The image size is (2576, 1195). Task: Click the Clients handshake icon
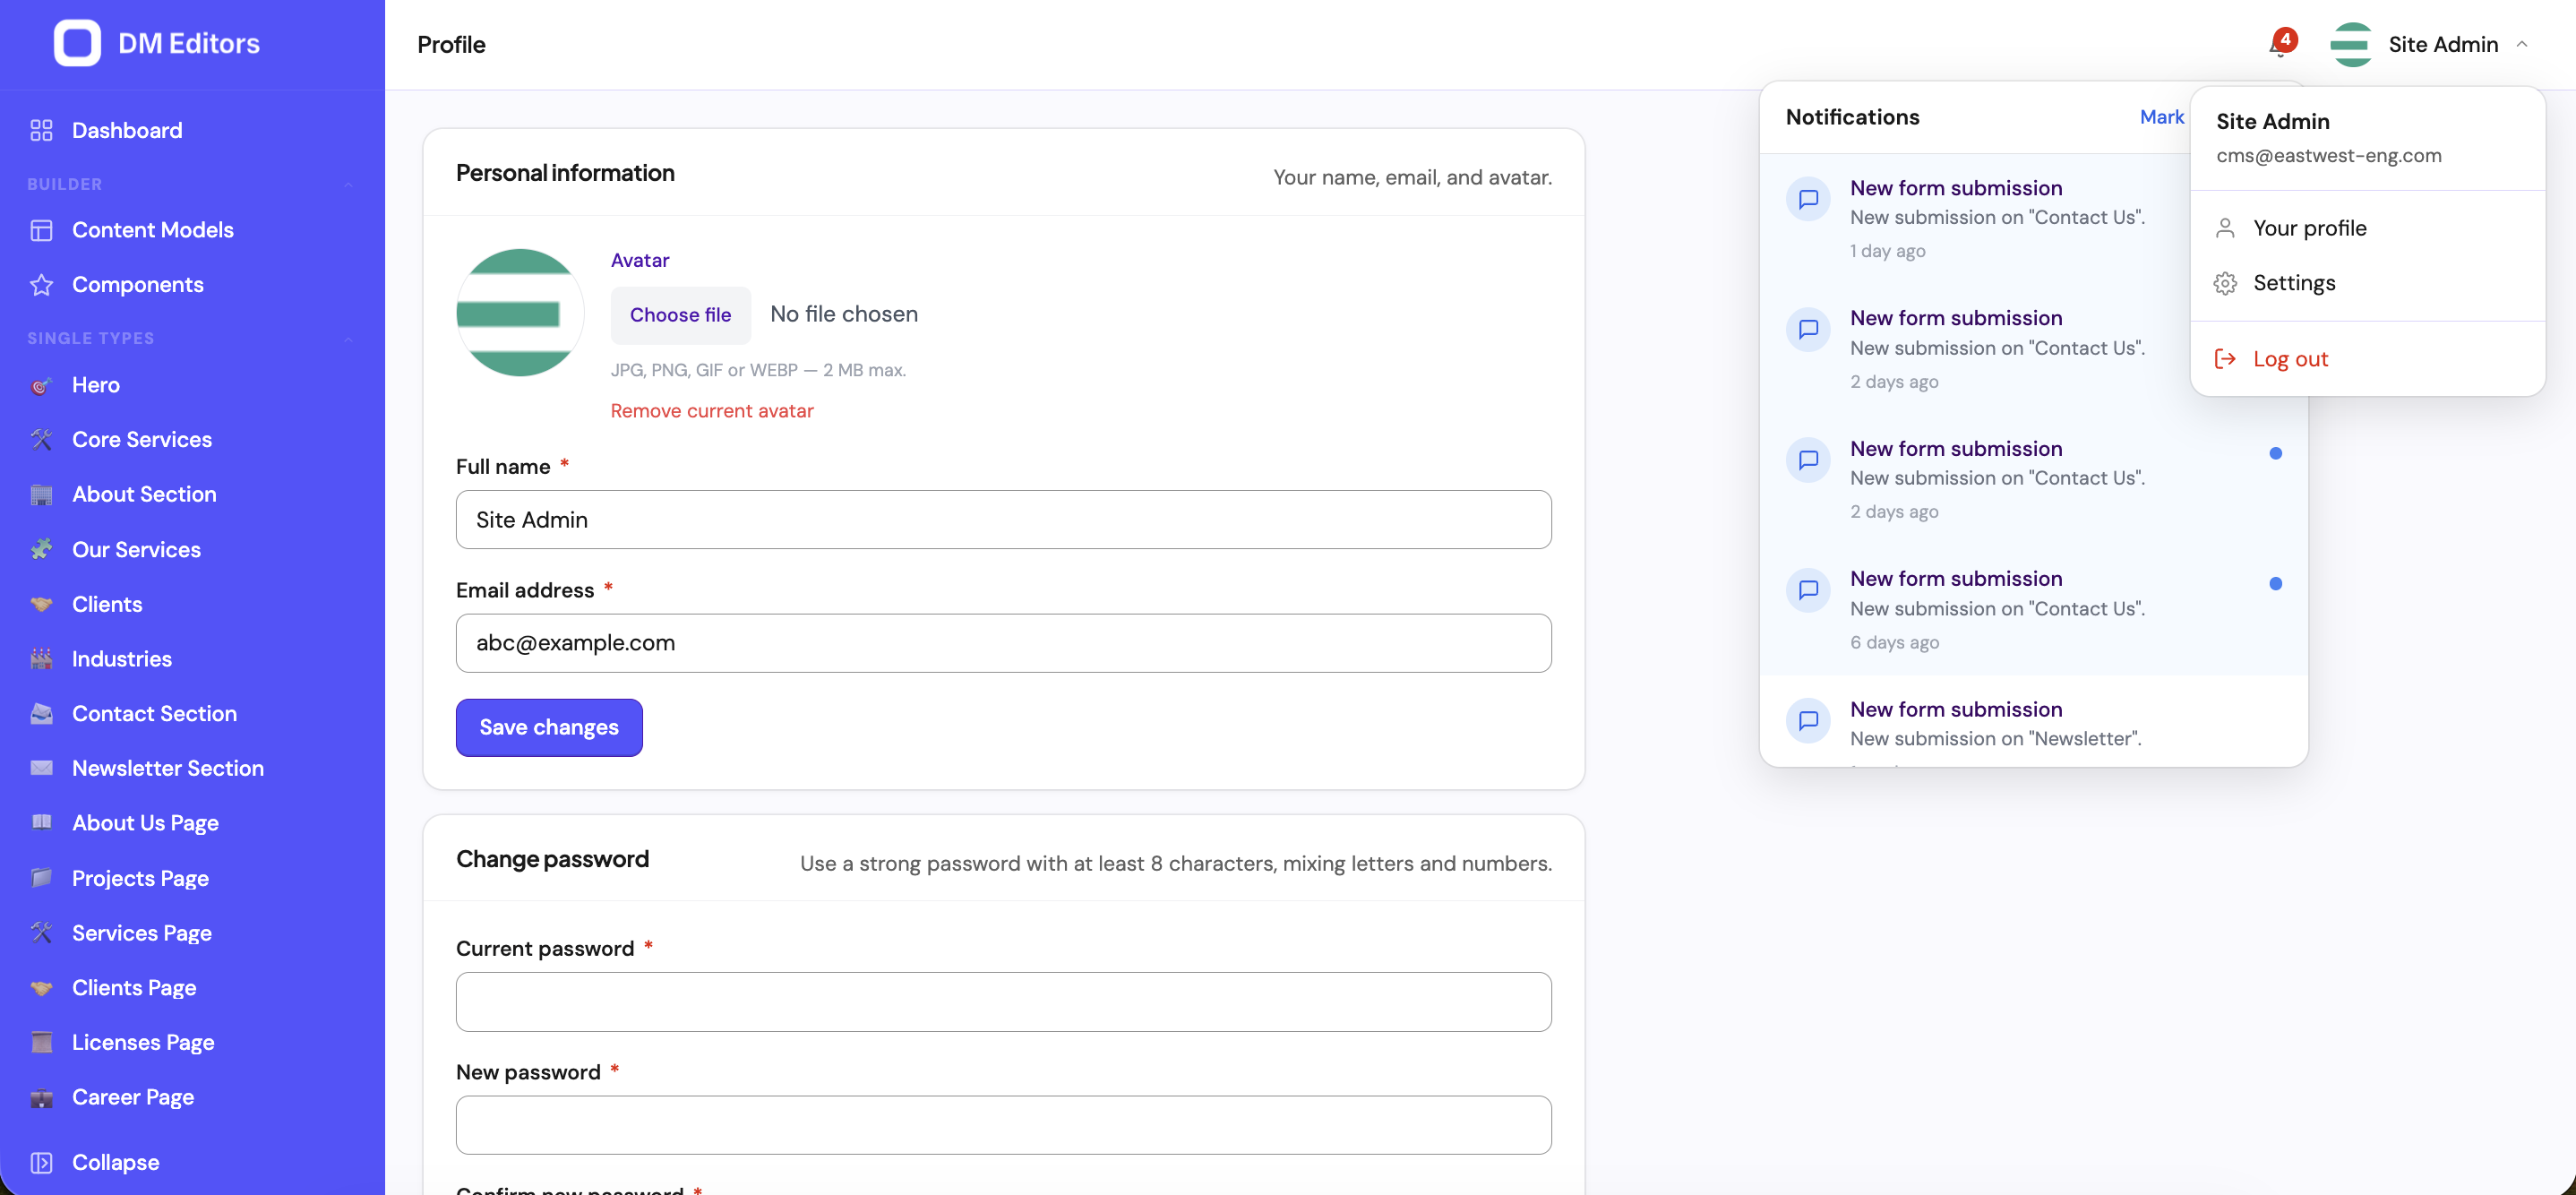[41, 604]
